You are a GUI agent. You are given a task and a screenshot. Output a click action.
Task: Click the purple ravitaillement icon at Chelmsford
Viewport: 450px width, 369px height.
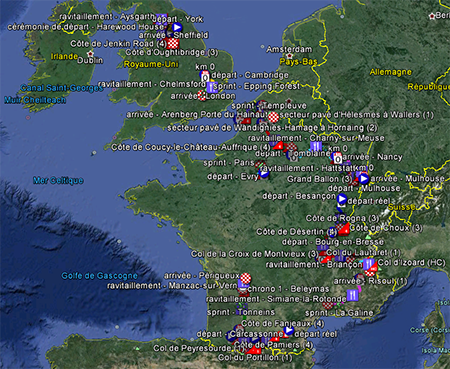(x=211, y=87)
